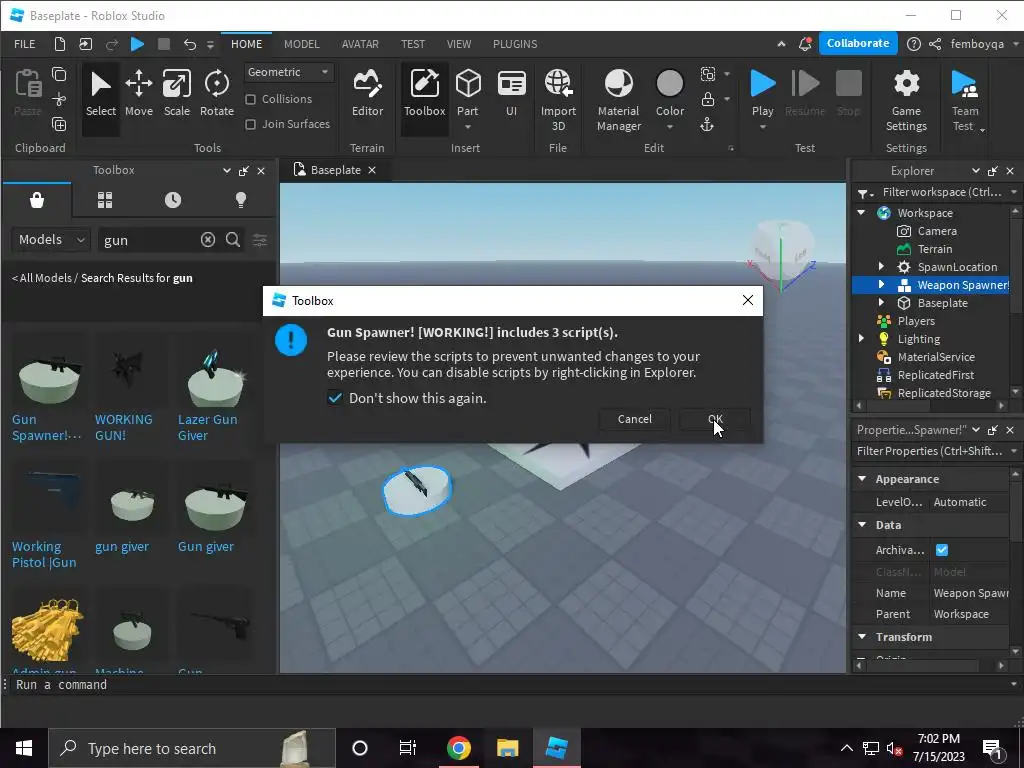Open the Geometric mode dropdown
The image size is (1024, 768).
click(x=289, y=72)
